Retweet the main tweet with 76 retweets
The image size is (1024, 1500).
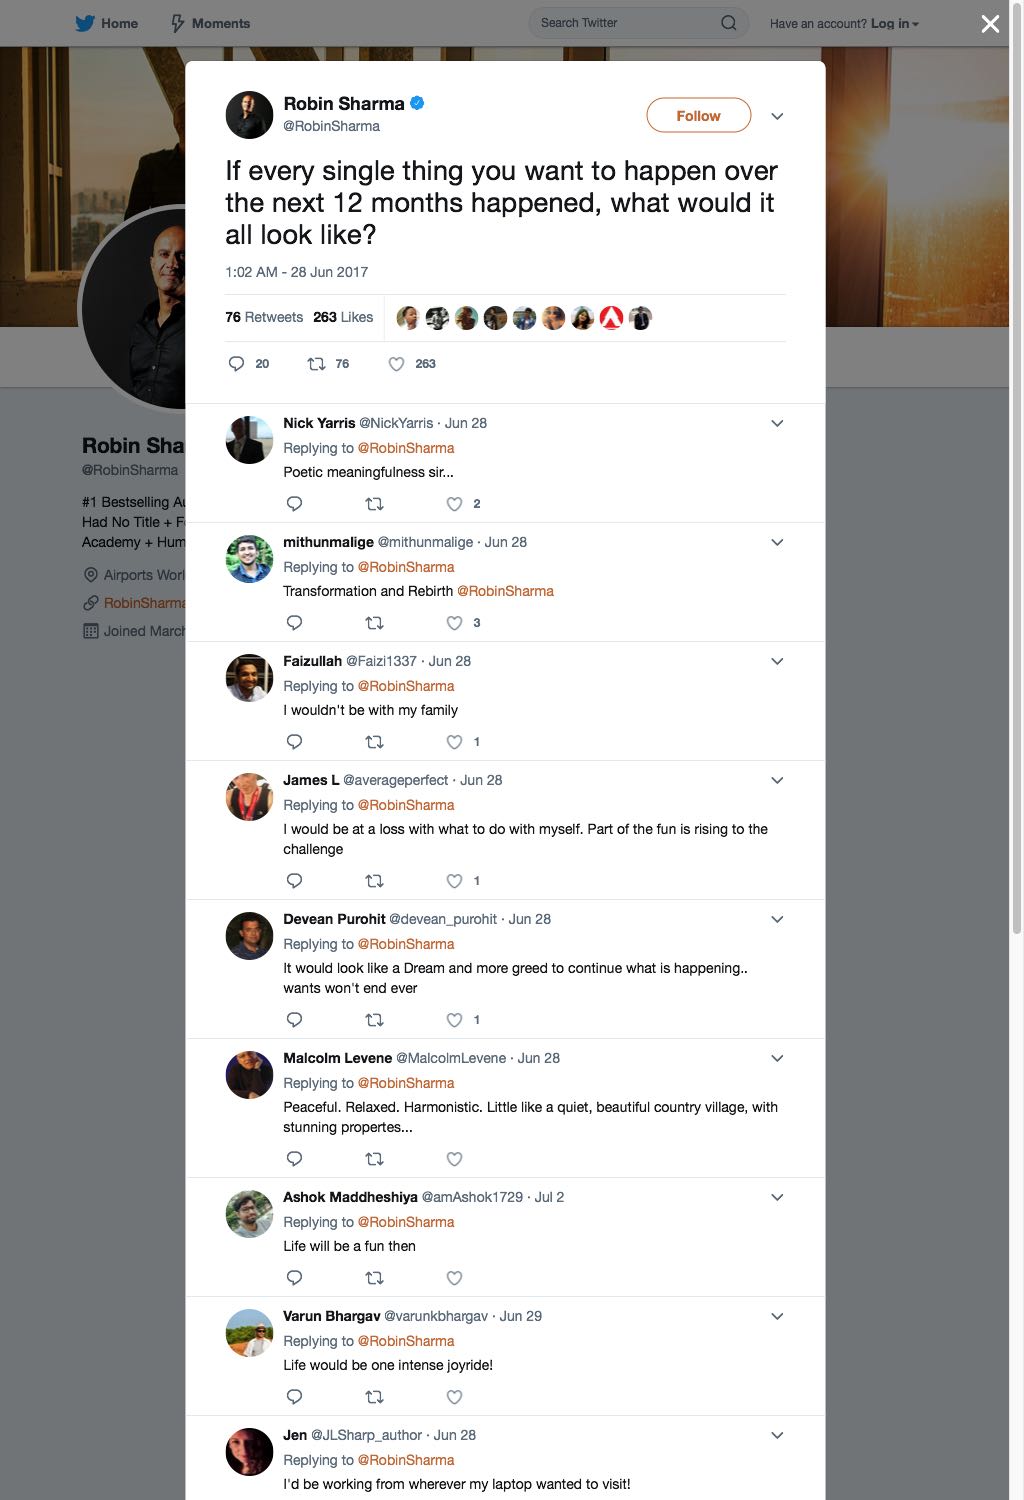(x=316, y=364)
